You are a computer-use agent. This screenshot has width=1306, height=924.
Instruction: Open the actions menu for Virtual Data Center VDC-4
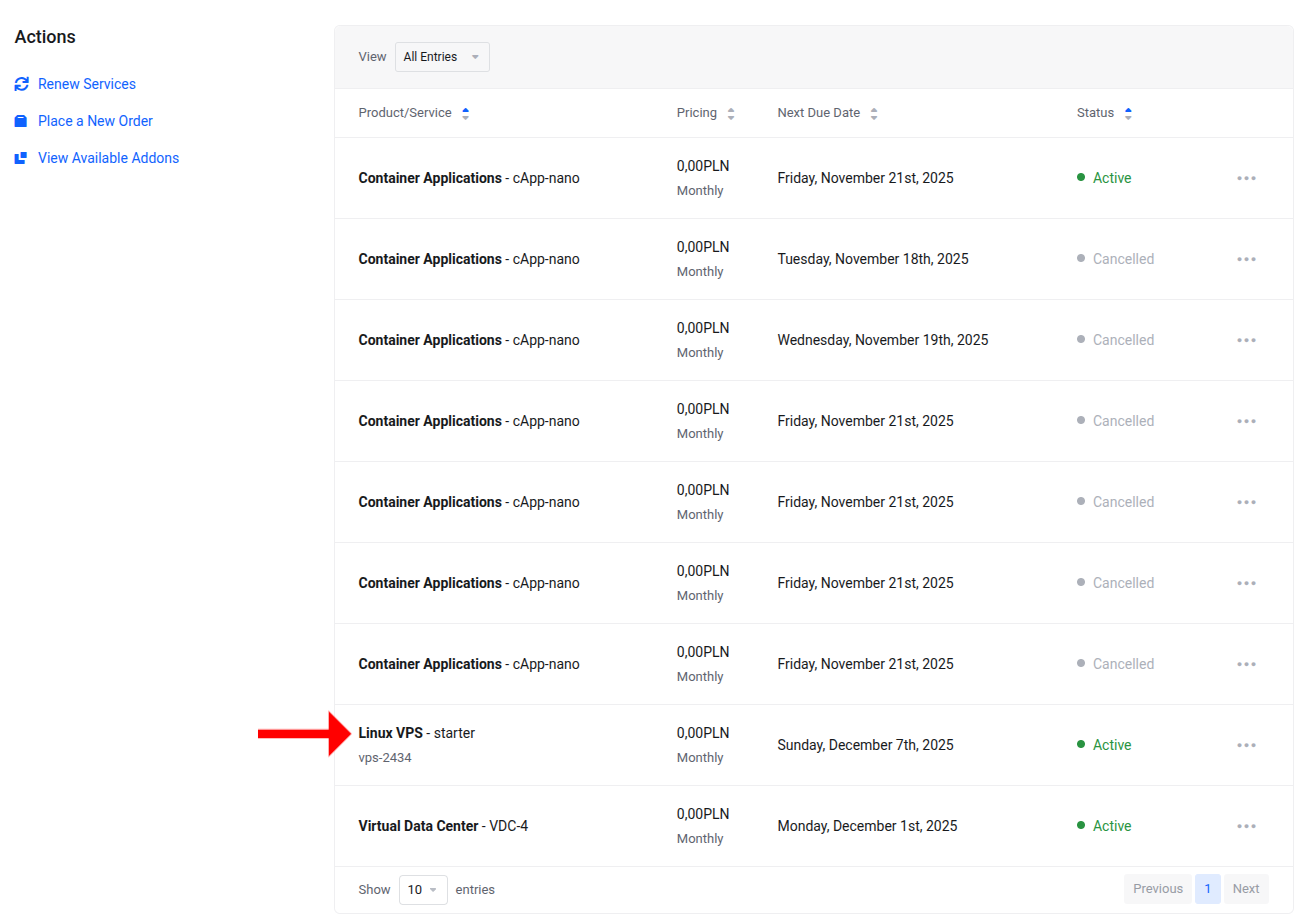click(1246, 825)
